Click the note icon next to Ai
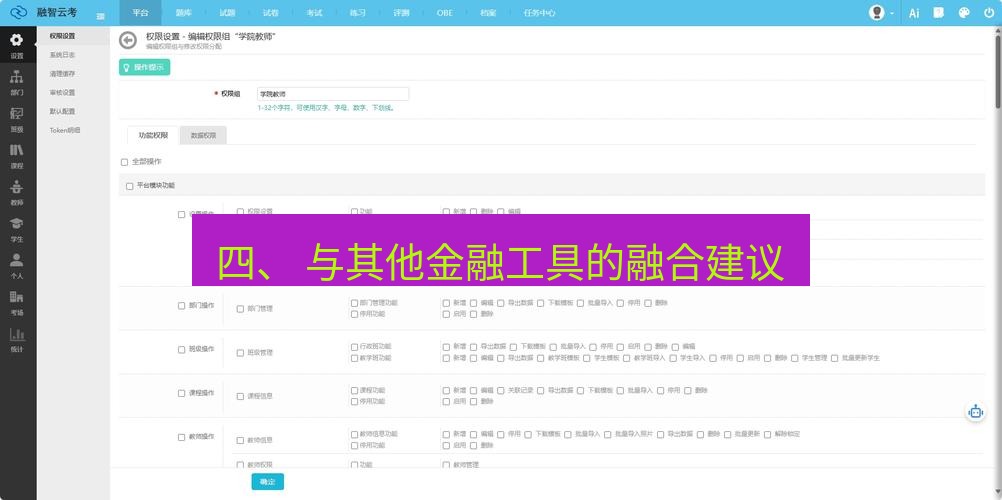This screenshot has height=500, width=1002. pyautogui.click(x=938, y=13)
